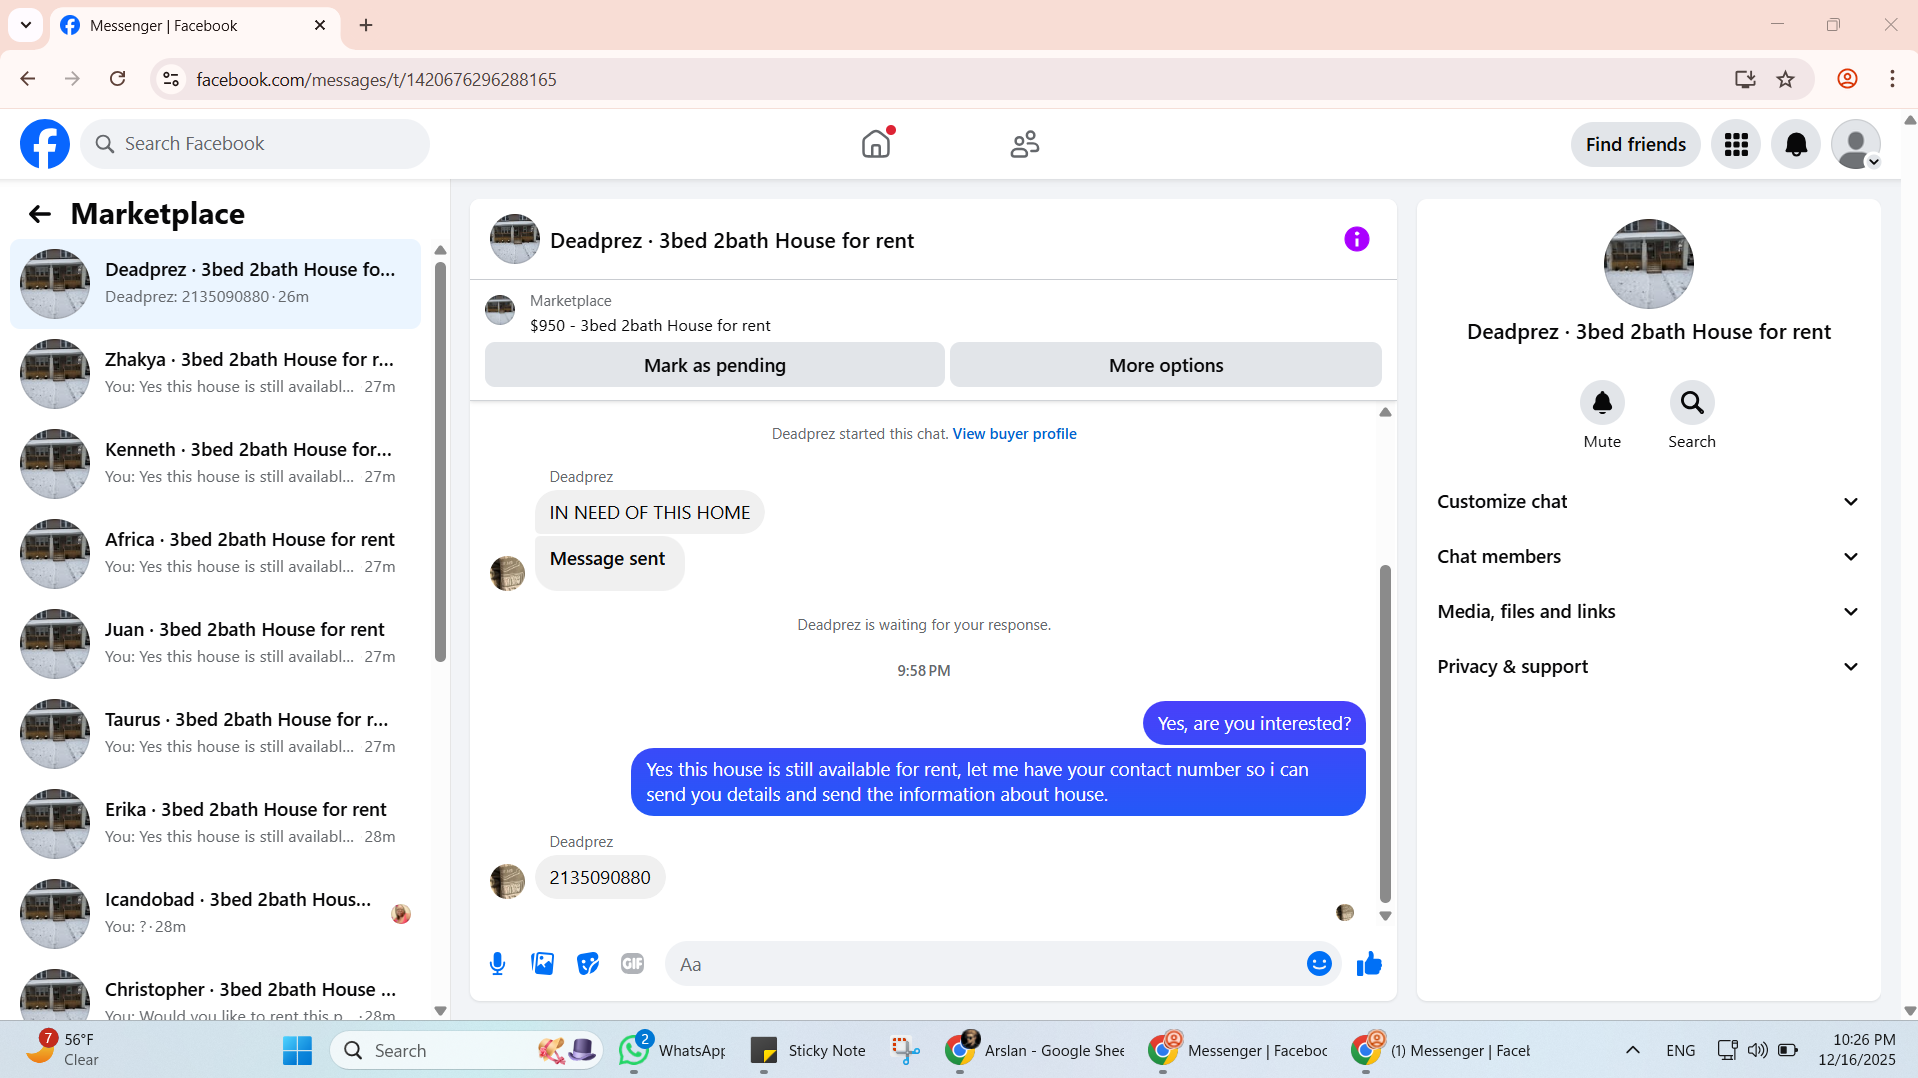Click More options button

click(1166, 365)
